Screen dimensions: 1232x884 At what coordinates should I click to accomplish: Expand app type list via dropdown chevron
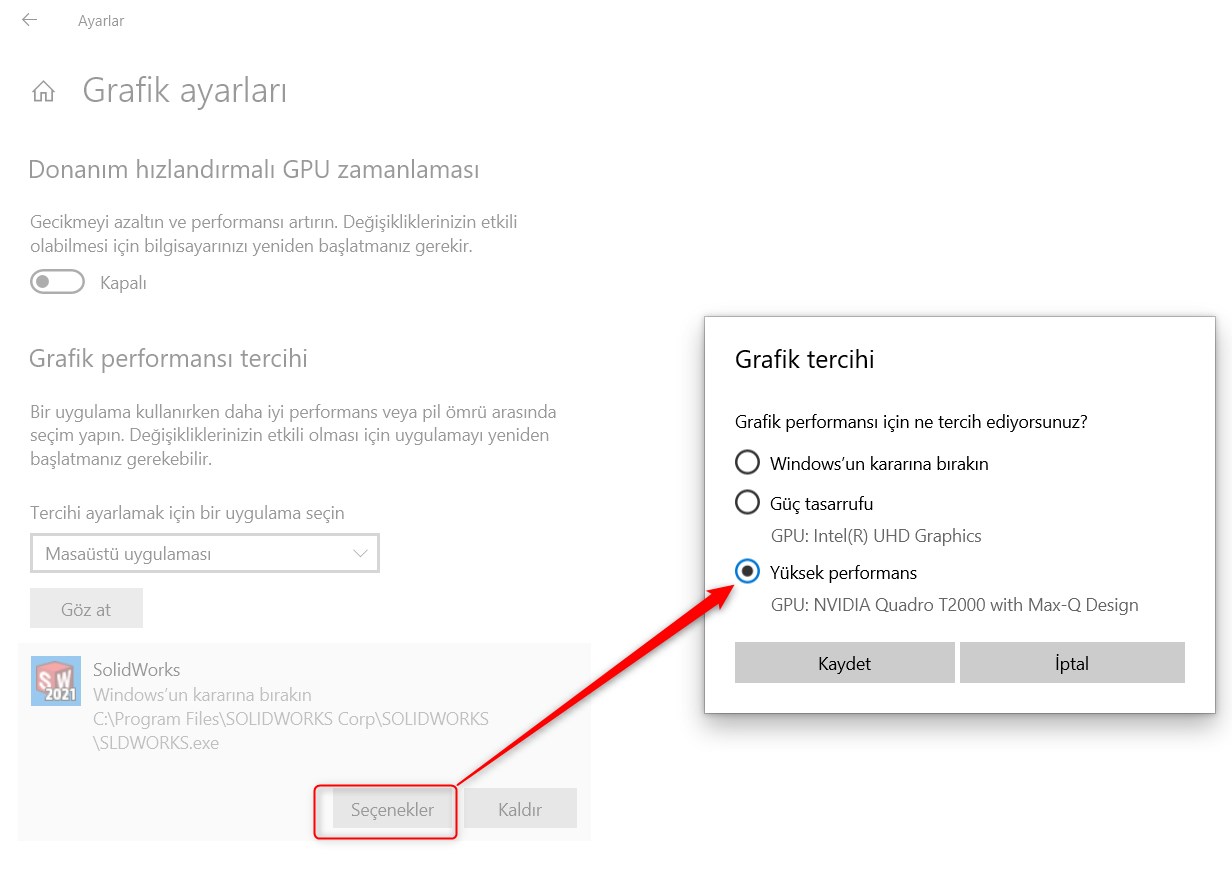click(x=360, y=553)
